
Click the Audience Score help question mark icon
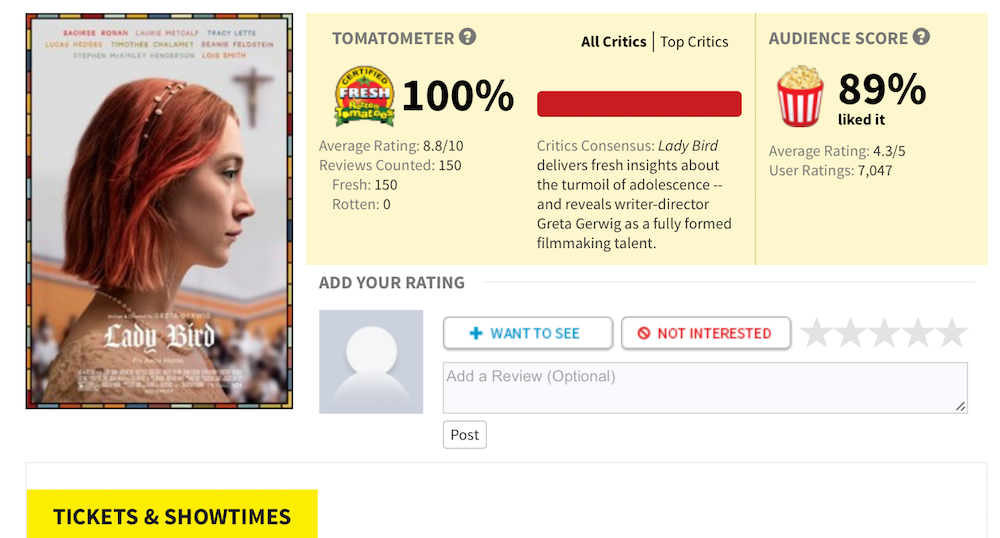tap(921, 37)
